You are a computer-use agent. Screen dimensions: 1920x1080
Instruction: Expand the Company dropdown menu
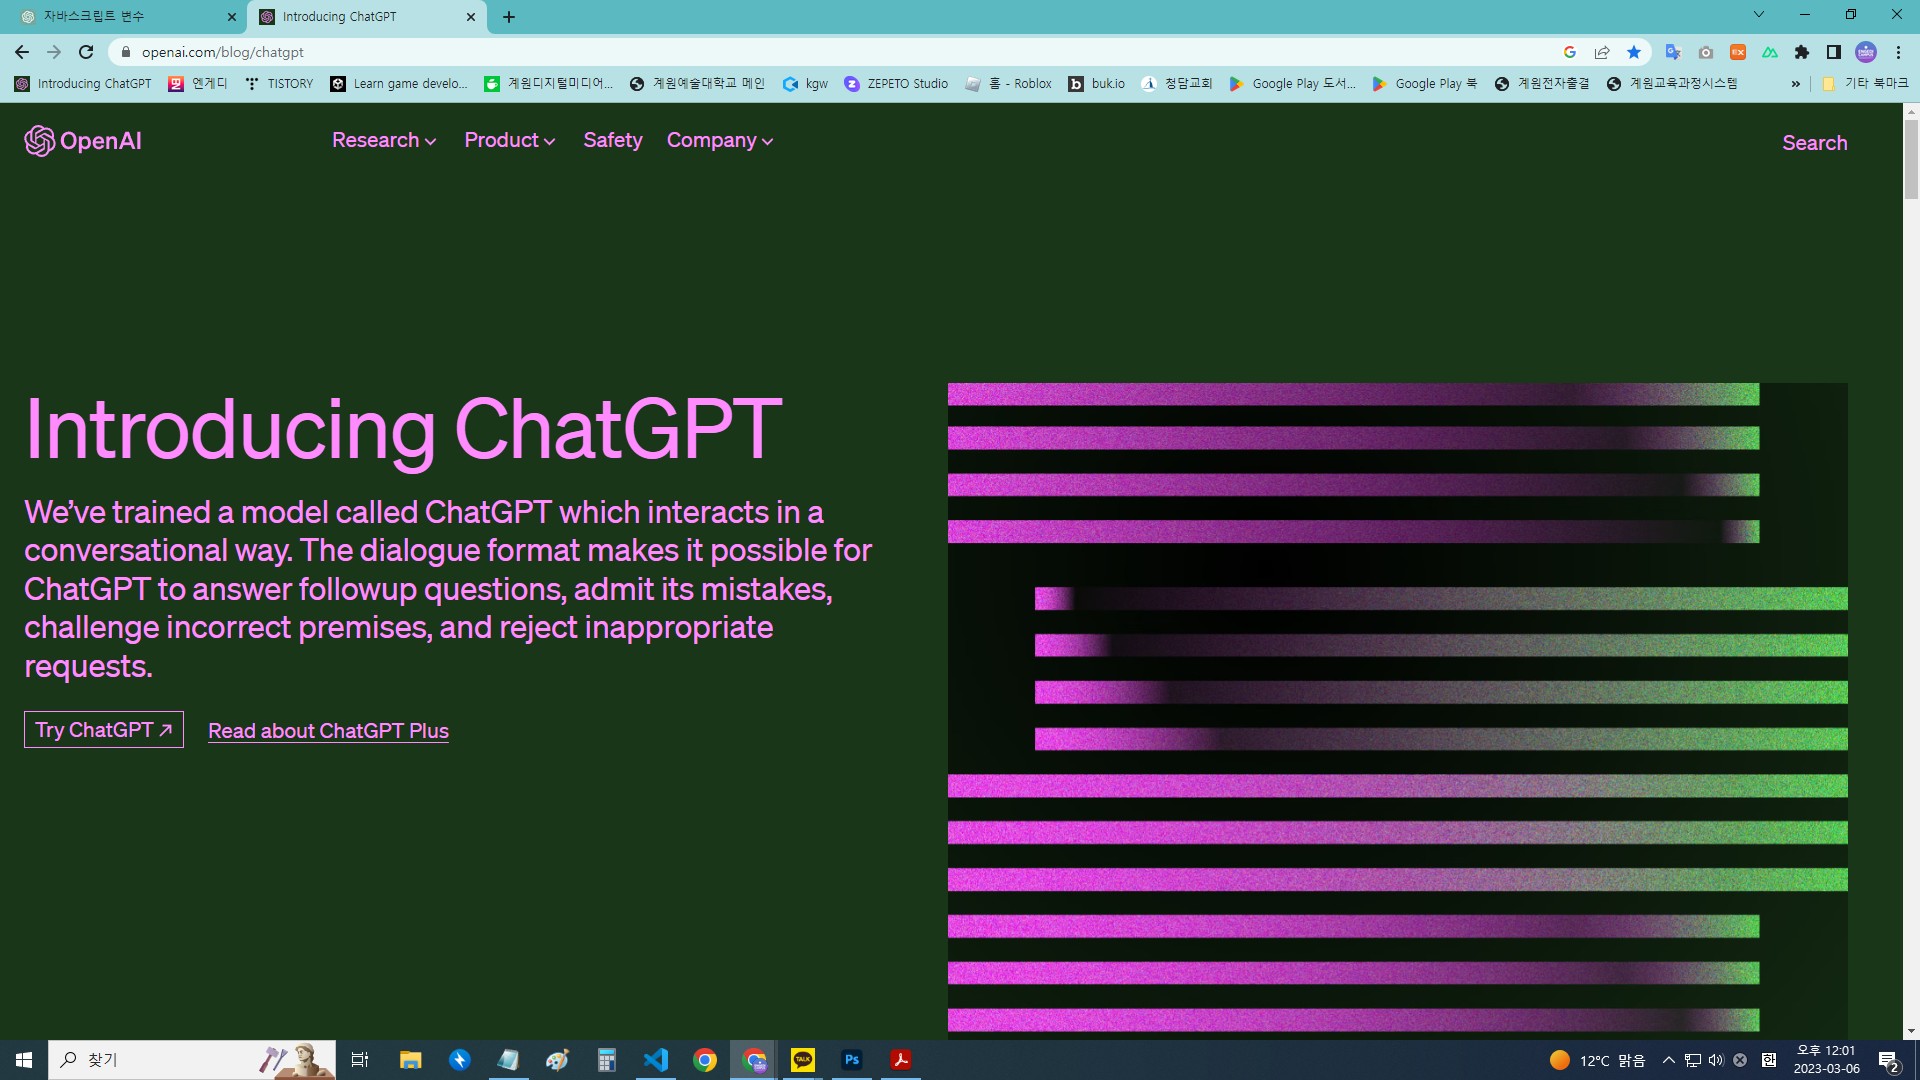coord(719,140)
